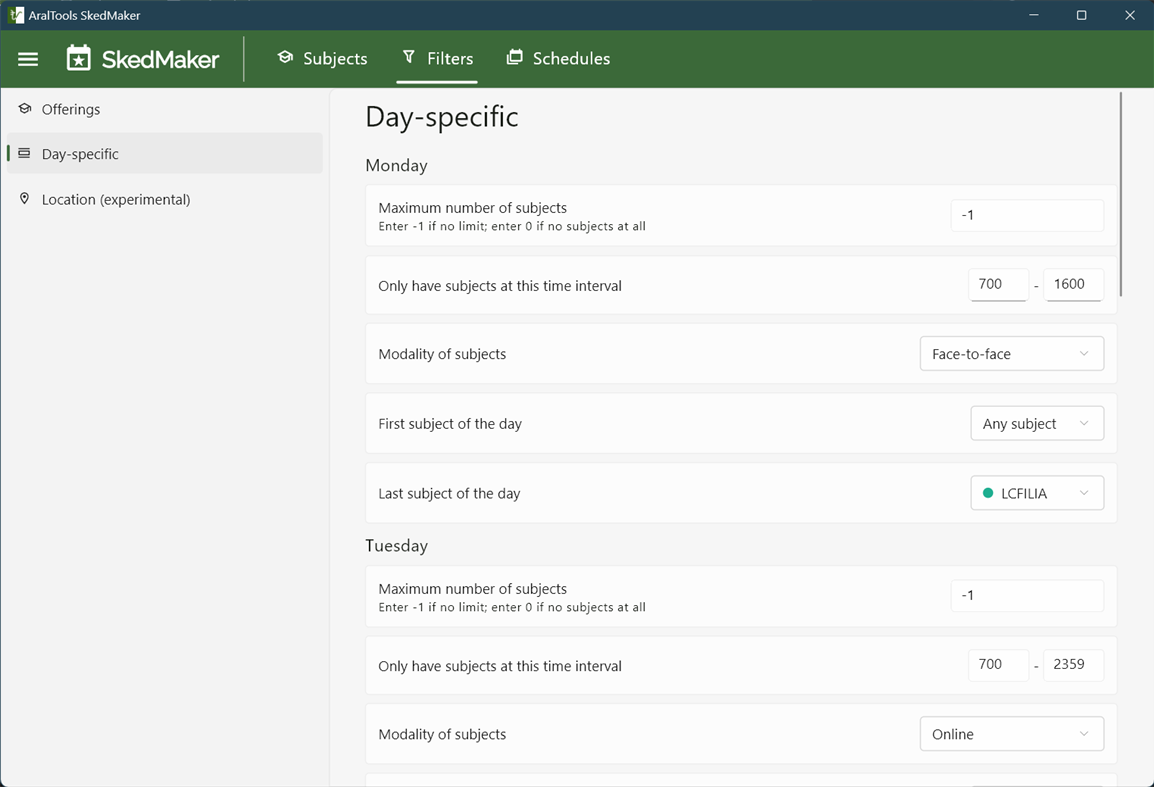Screen dimensions: 1154x787
Task: Click the green LCFILIA color dot
Action: tap(988, 493)
